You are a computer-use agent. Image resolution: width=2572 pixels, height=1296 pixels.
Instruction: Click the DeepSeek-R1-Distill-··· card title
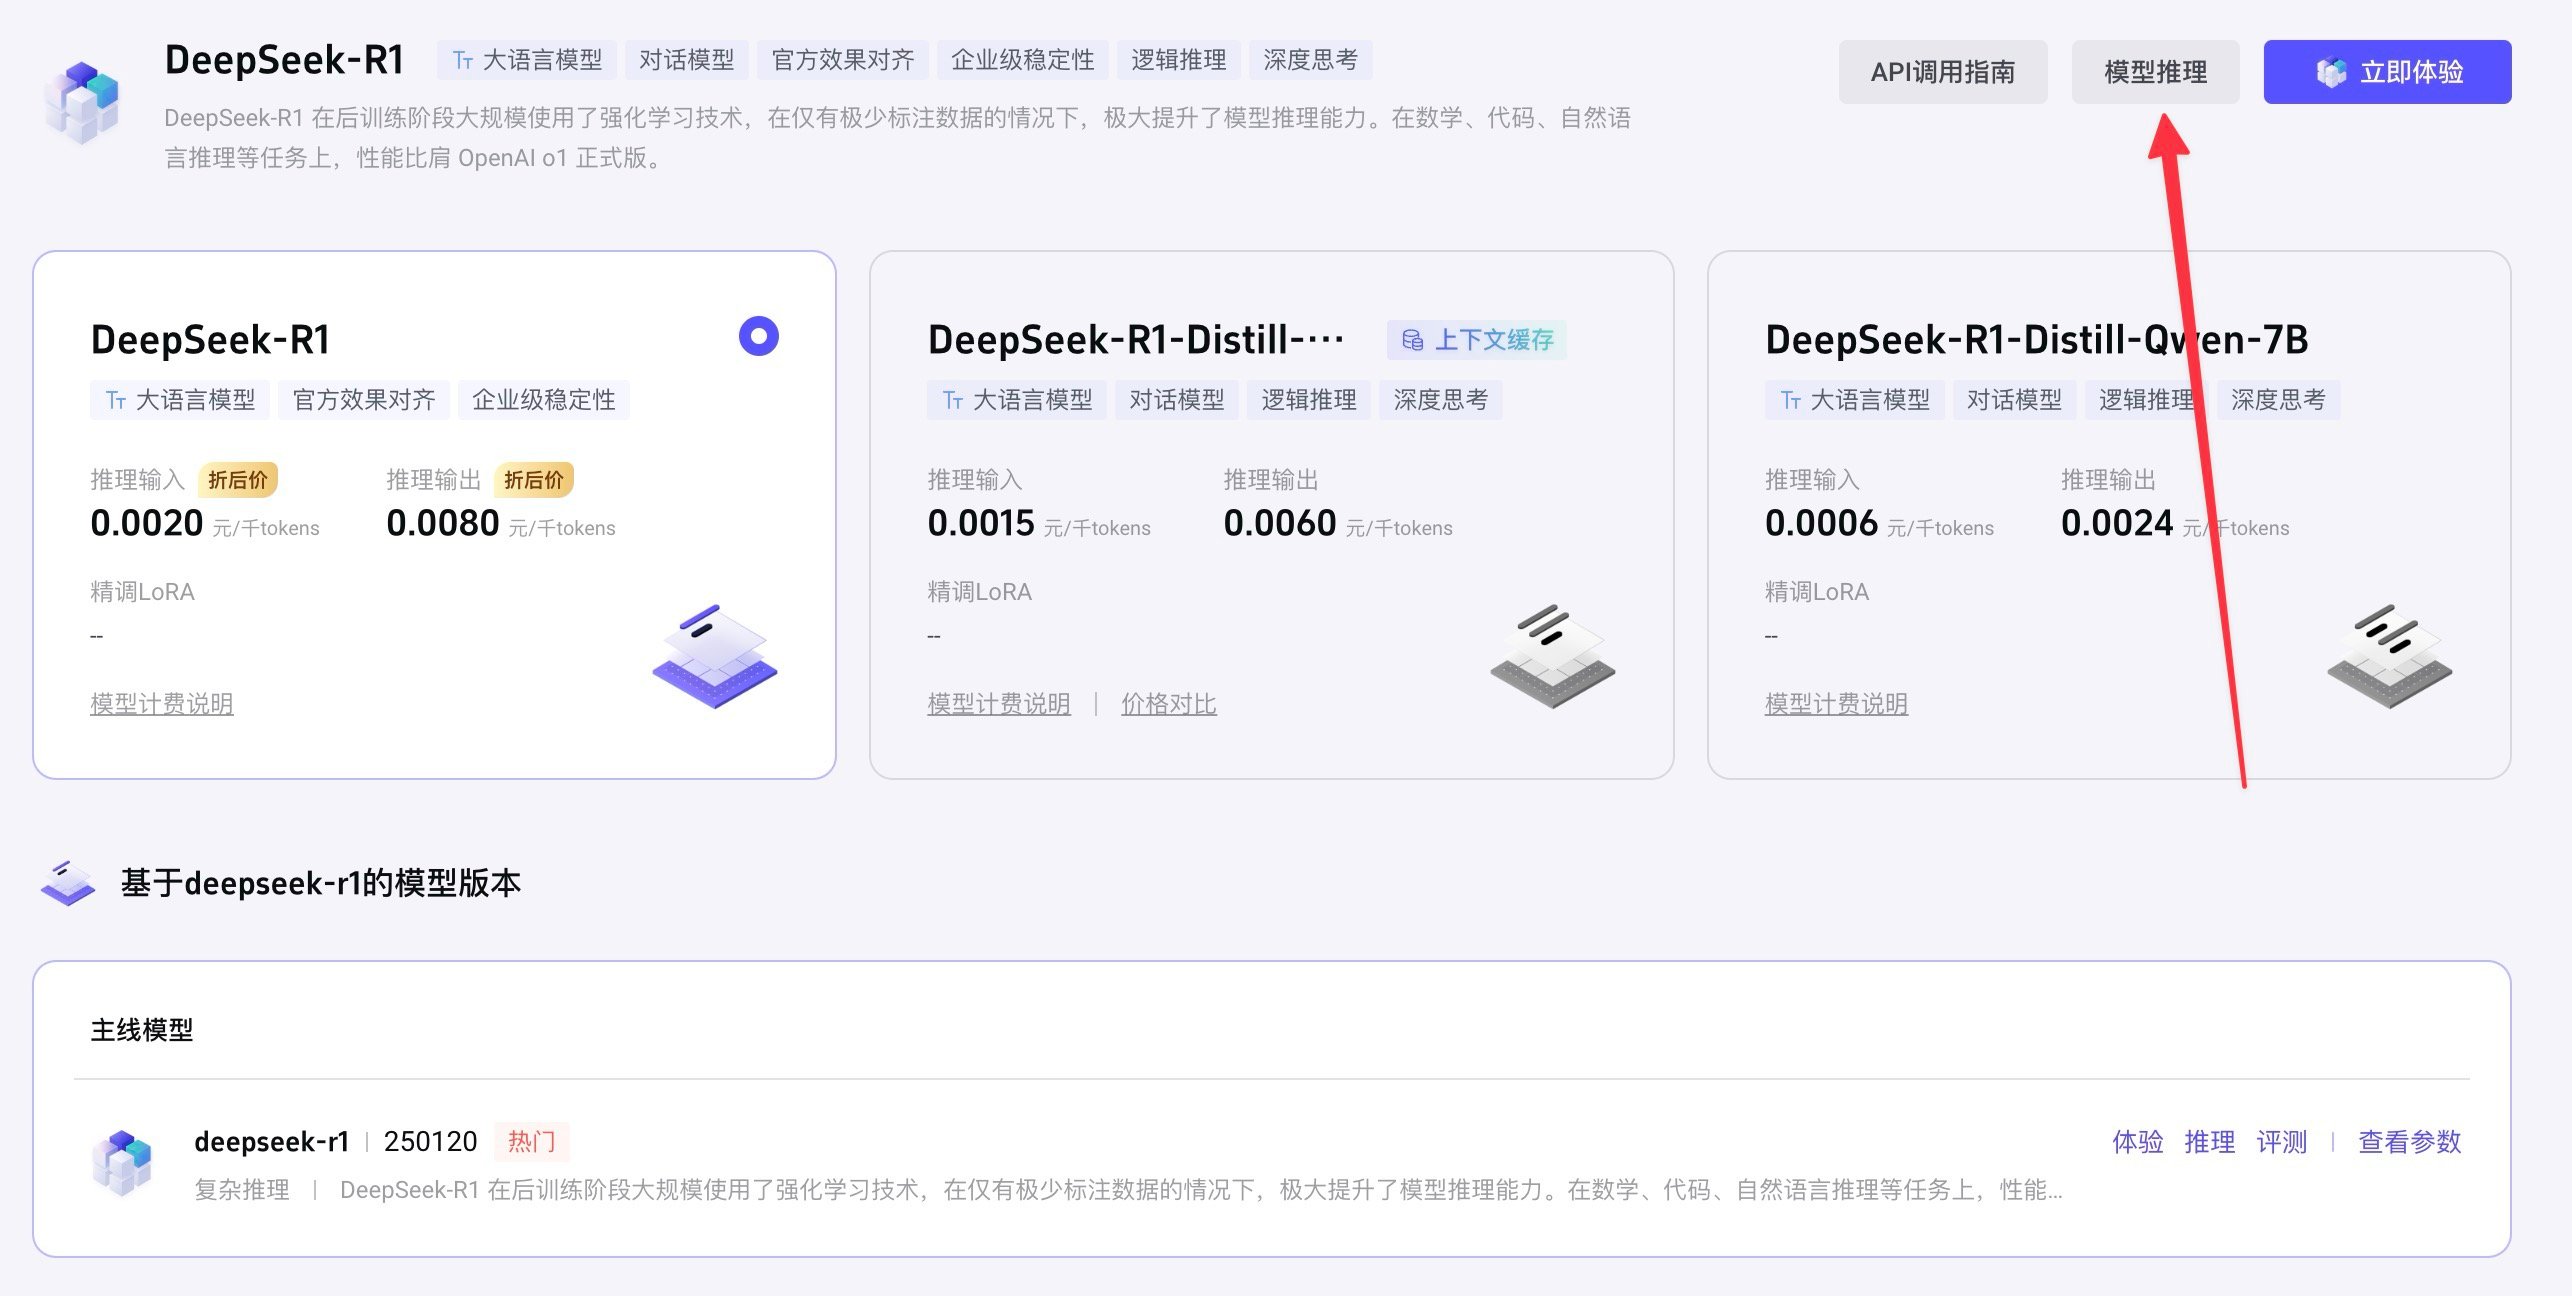[x=1136, y=340]
